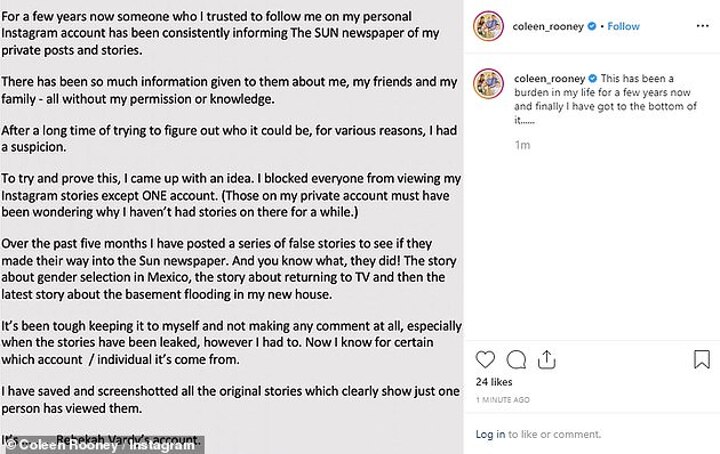
Task: Like the post with the heart icon
Action: [486, 358]
